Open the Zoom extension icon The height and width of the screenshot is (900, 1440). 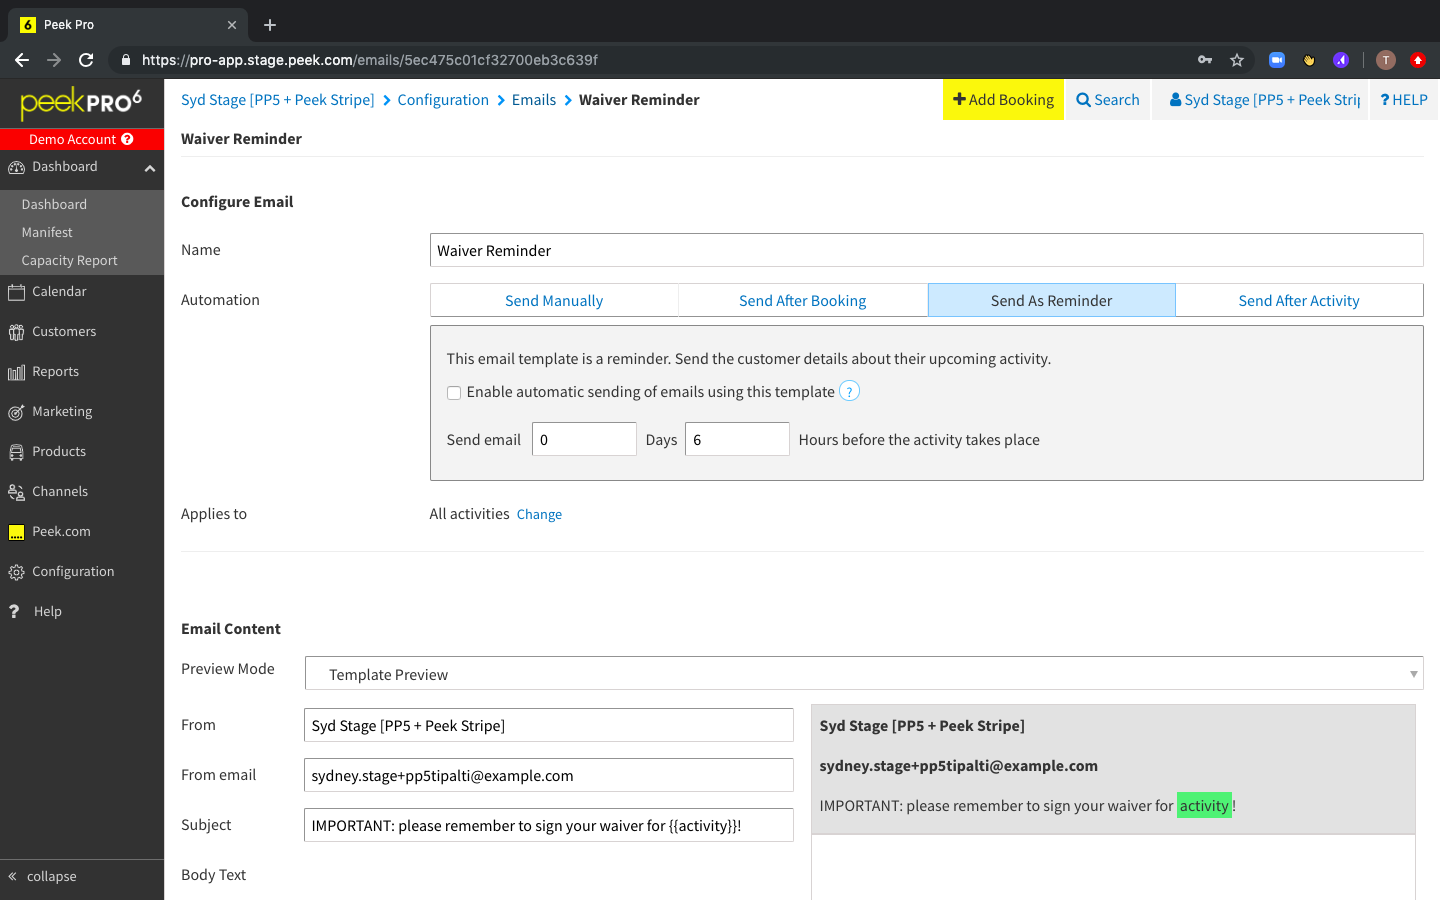[x=1277, y=60]
